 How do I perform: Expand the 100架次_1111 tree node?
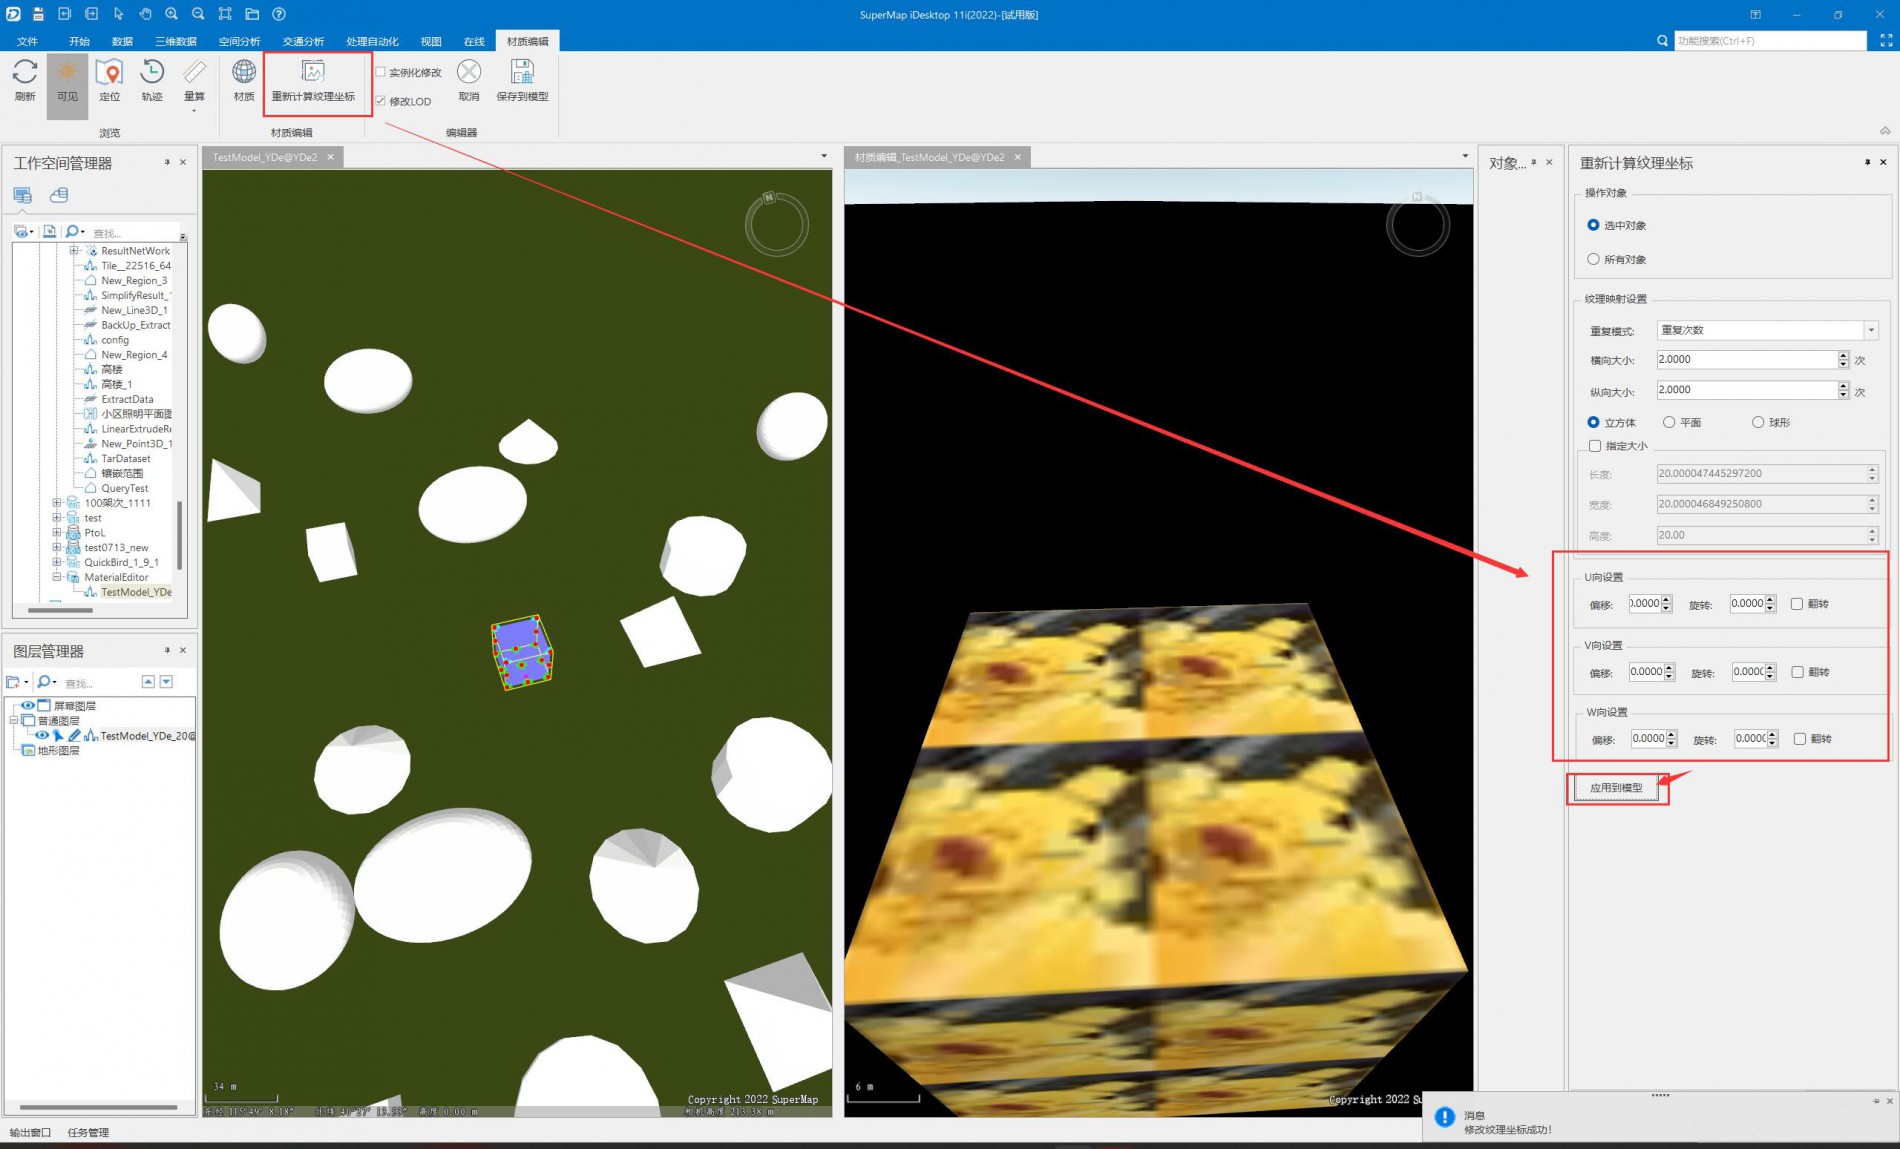tap(57, 503)
